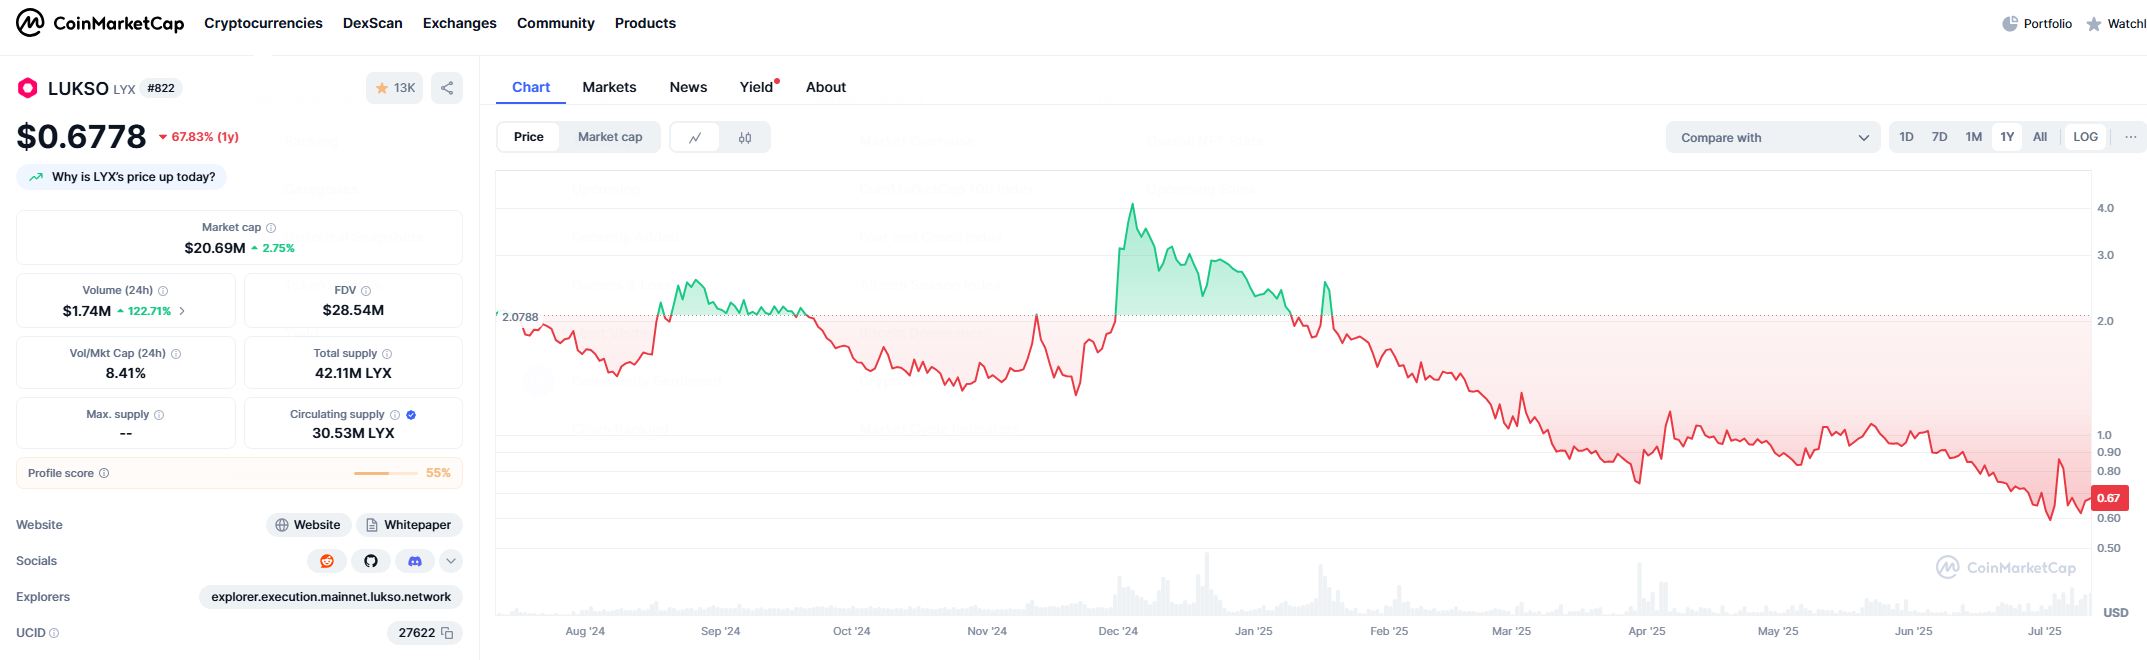Open the Community menu
The image size is (2147, 660).
(556, 23)
